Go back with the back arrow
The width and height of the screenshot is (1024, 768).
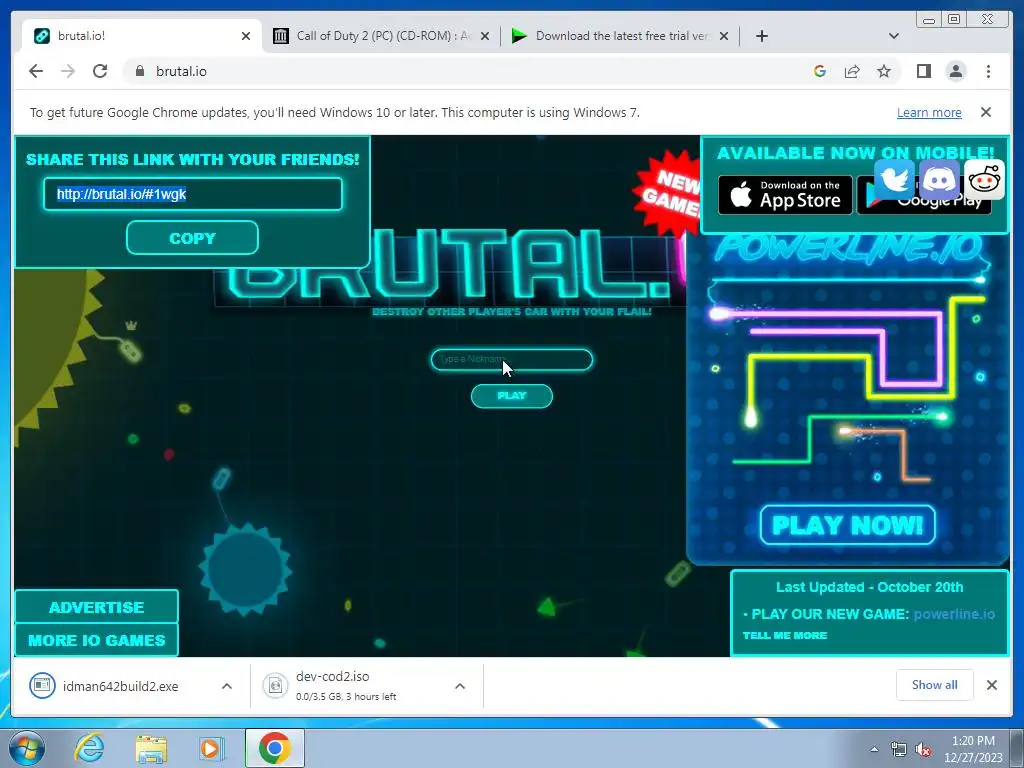(x=36, y=71)
